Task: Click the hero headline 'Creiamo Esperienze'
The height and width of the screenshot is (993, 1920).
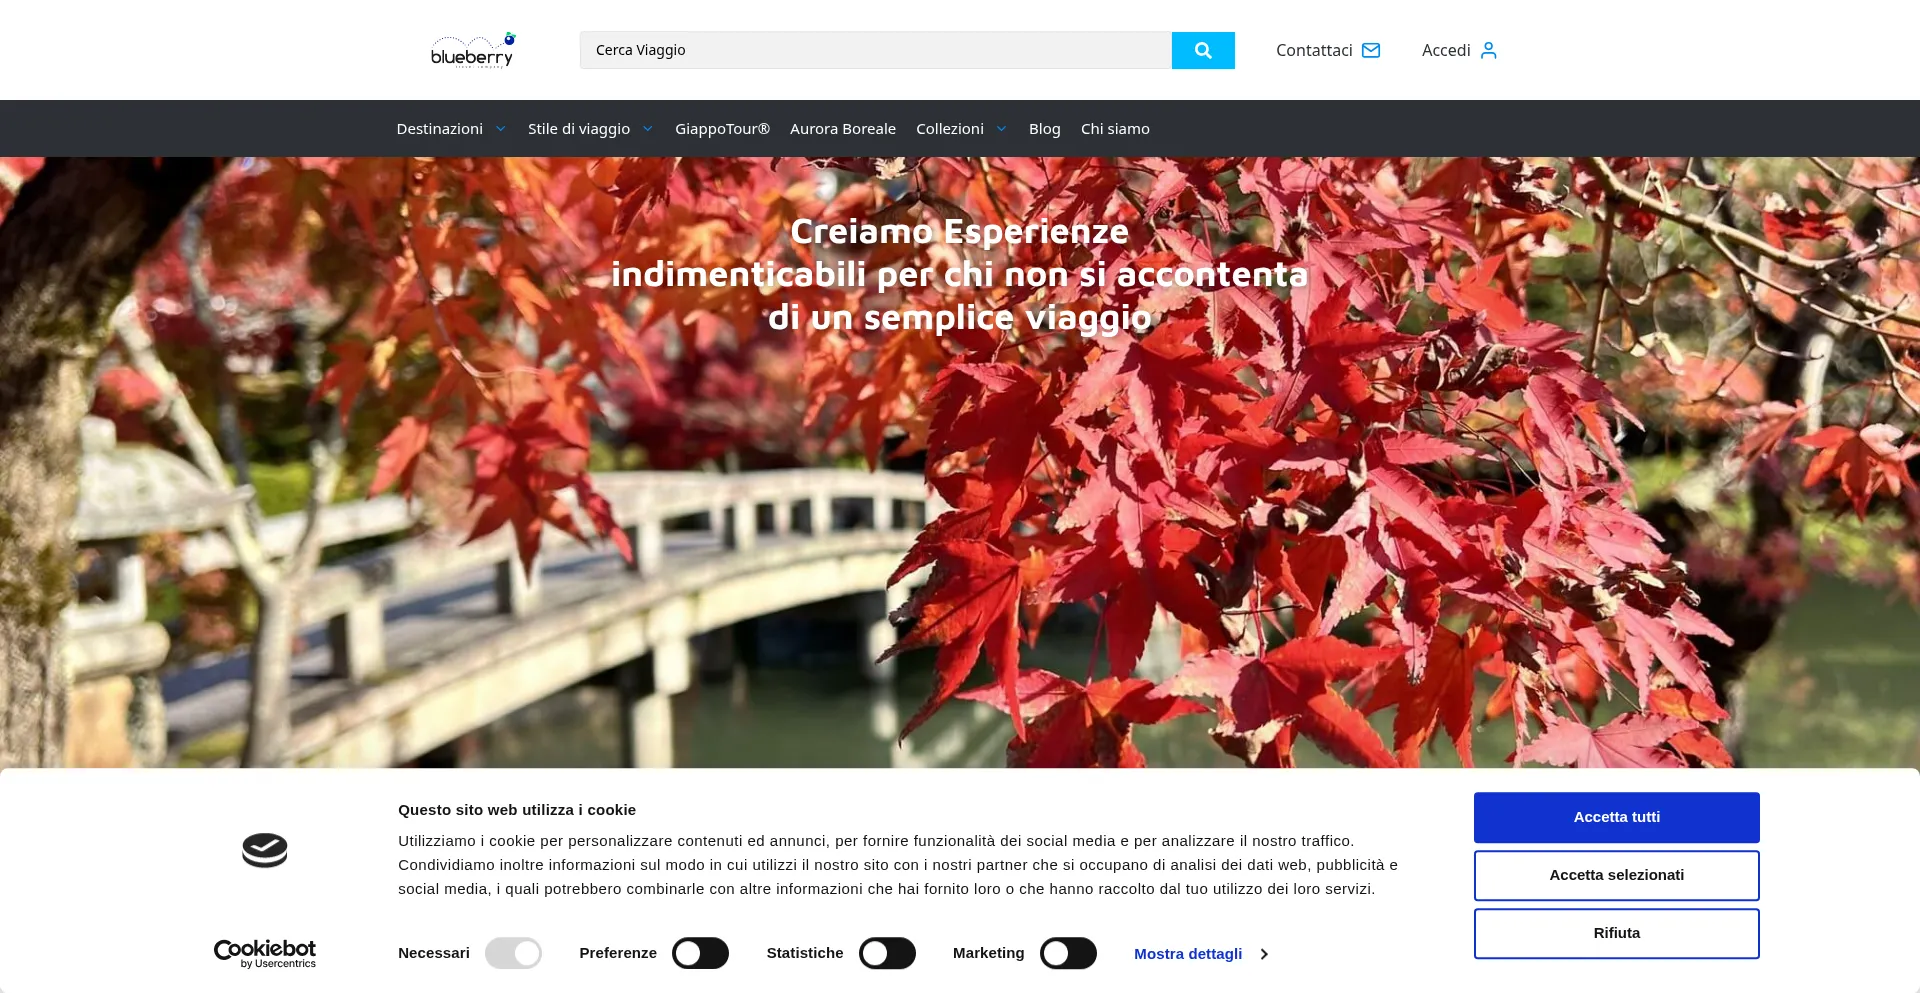Action: (x=960, y=231)
